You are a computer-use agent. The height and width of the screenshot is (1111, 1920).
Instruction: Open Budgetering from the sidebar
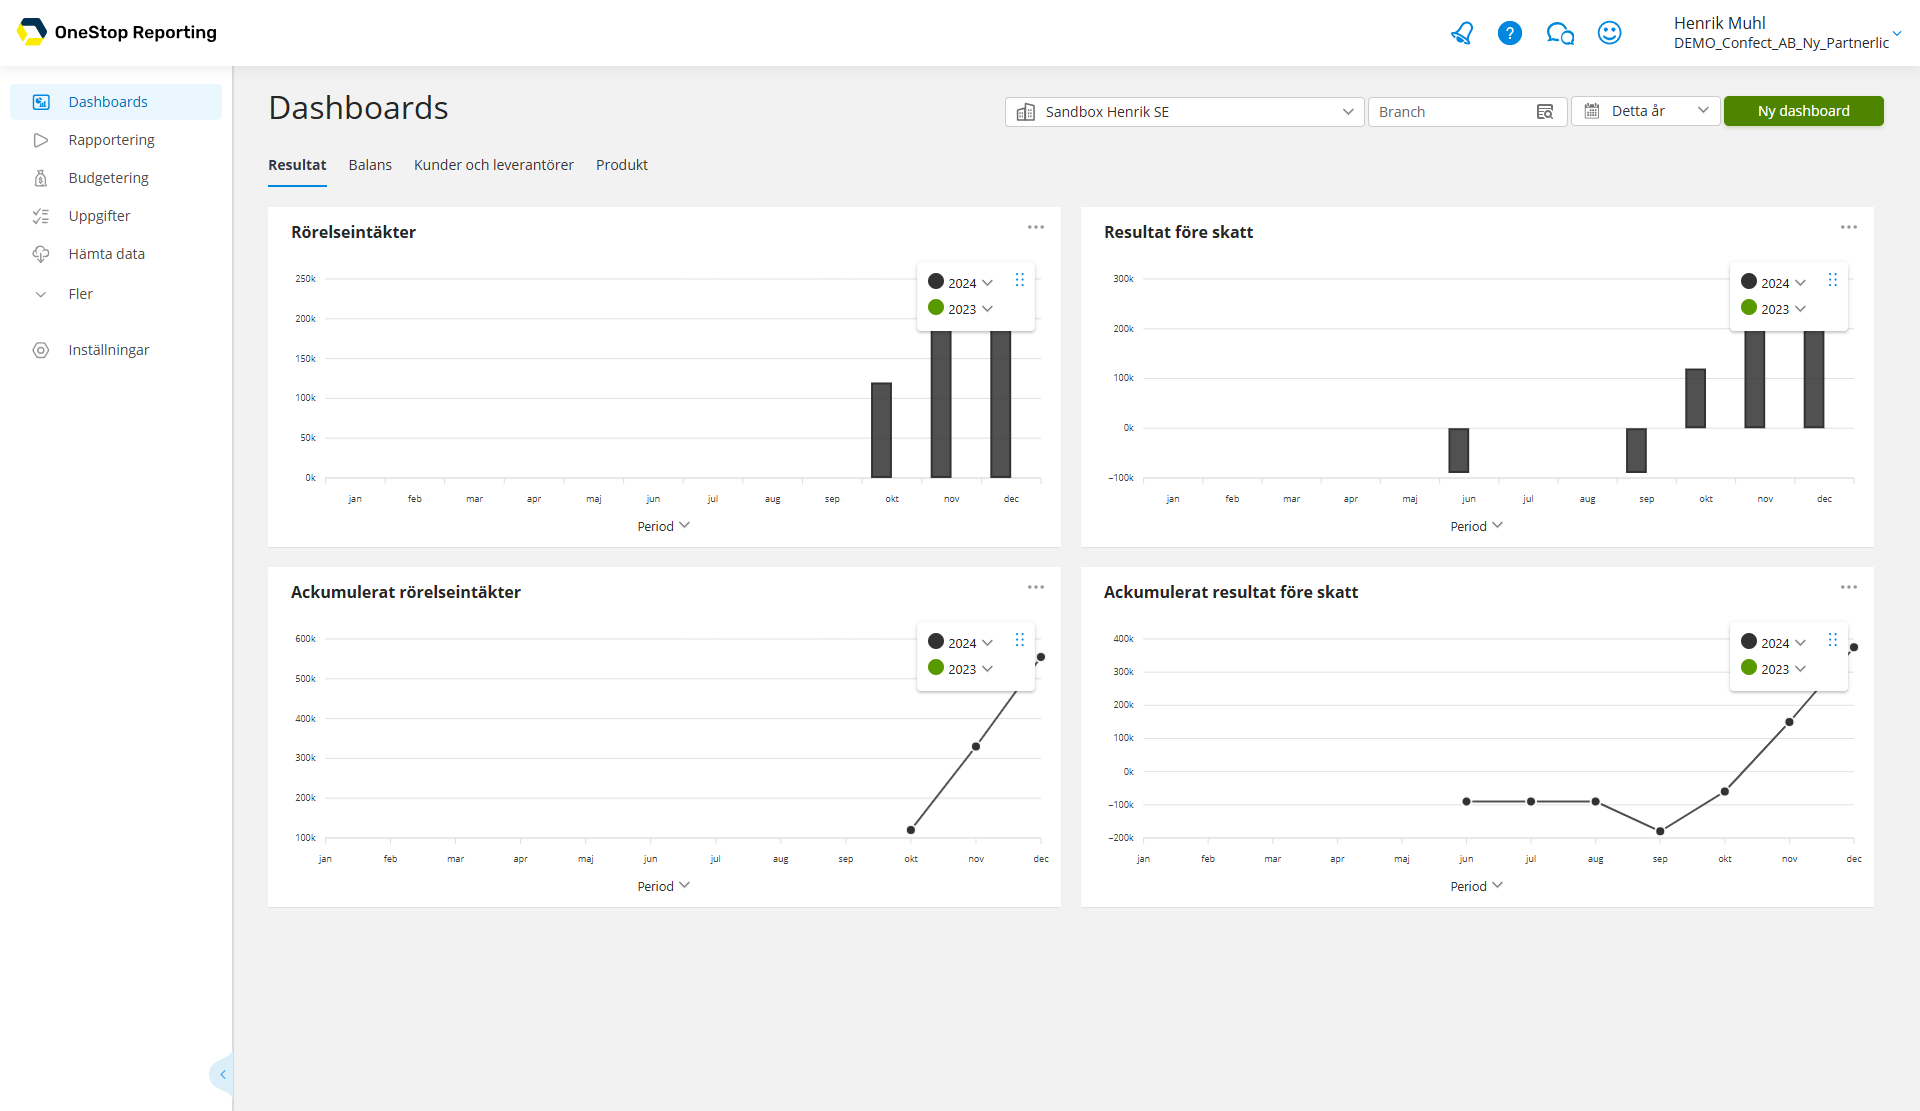(x=108, y=178)
